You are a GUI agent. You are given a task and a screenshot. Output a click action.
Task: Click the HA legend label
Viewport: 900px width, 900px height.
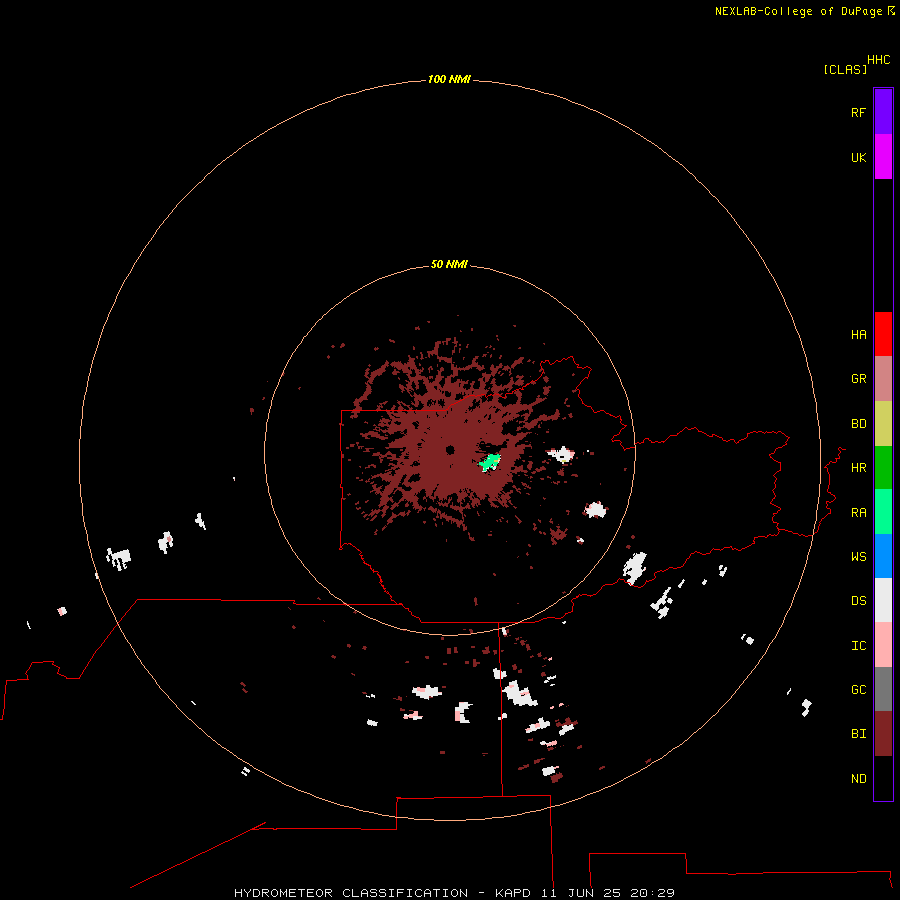[x=858, y=334]
